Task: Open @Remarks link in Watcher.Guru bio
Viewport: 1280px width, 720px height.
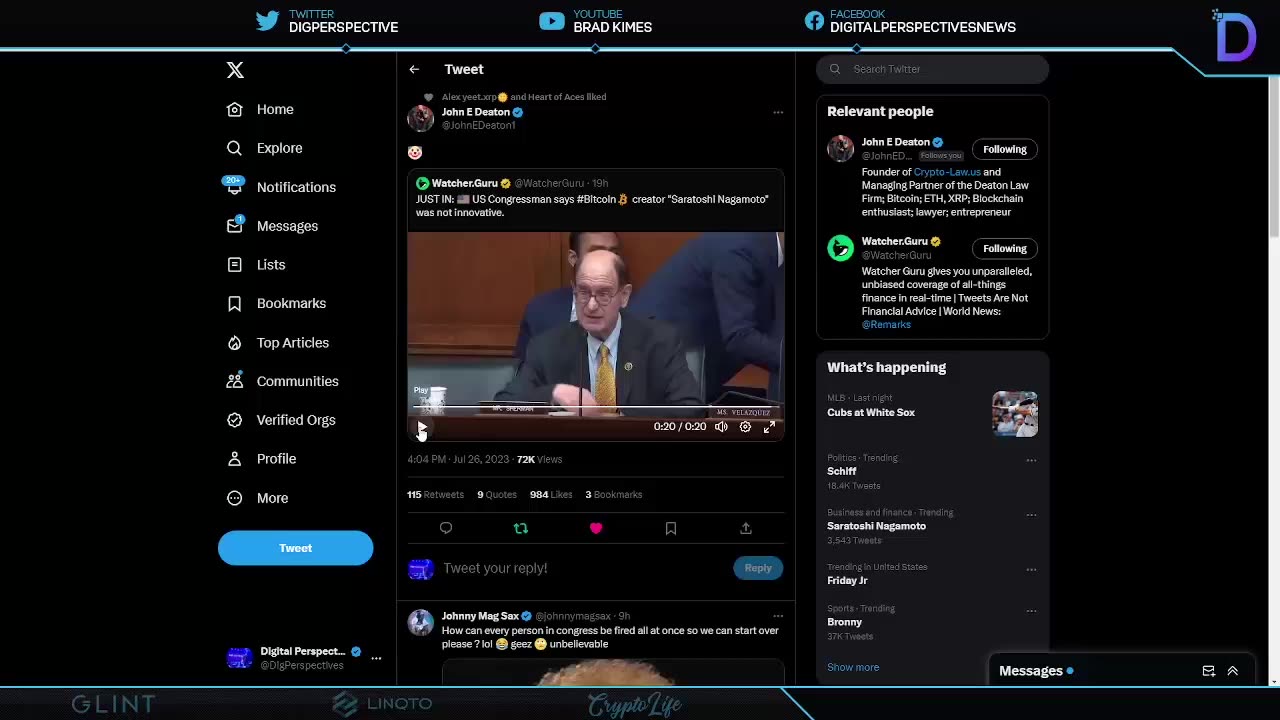Action: point(886,325)
